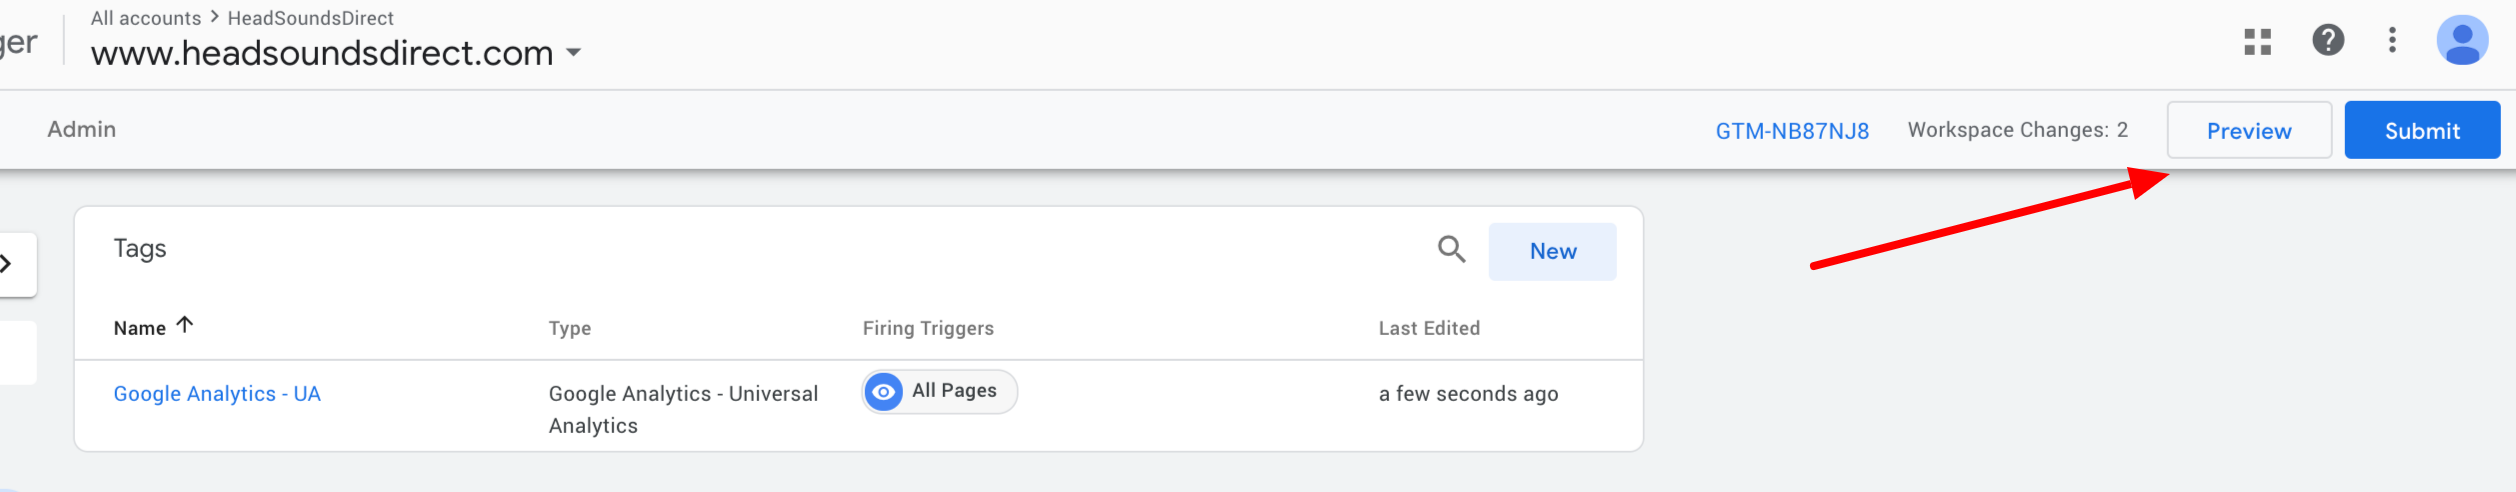2516x492 pixels.
Task: Open the Google Analytics - UA tag
Action: (217, 394)
